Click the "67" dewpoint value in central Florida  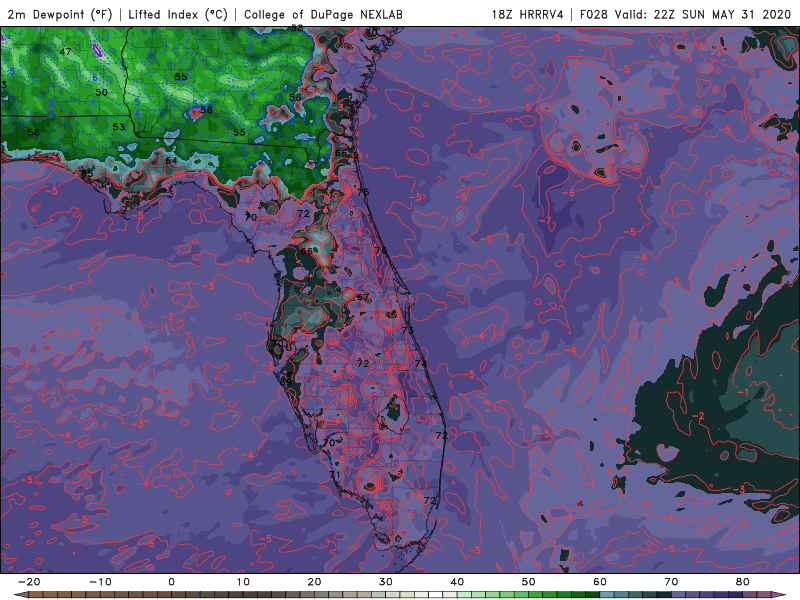(363, 297)
